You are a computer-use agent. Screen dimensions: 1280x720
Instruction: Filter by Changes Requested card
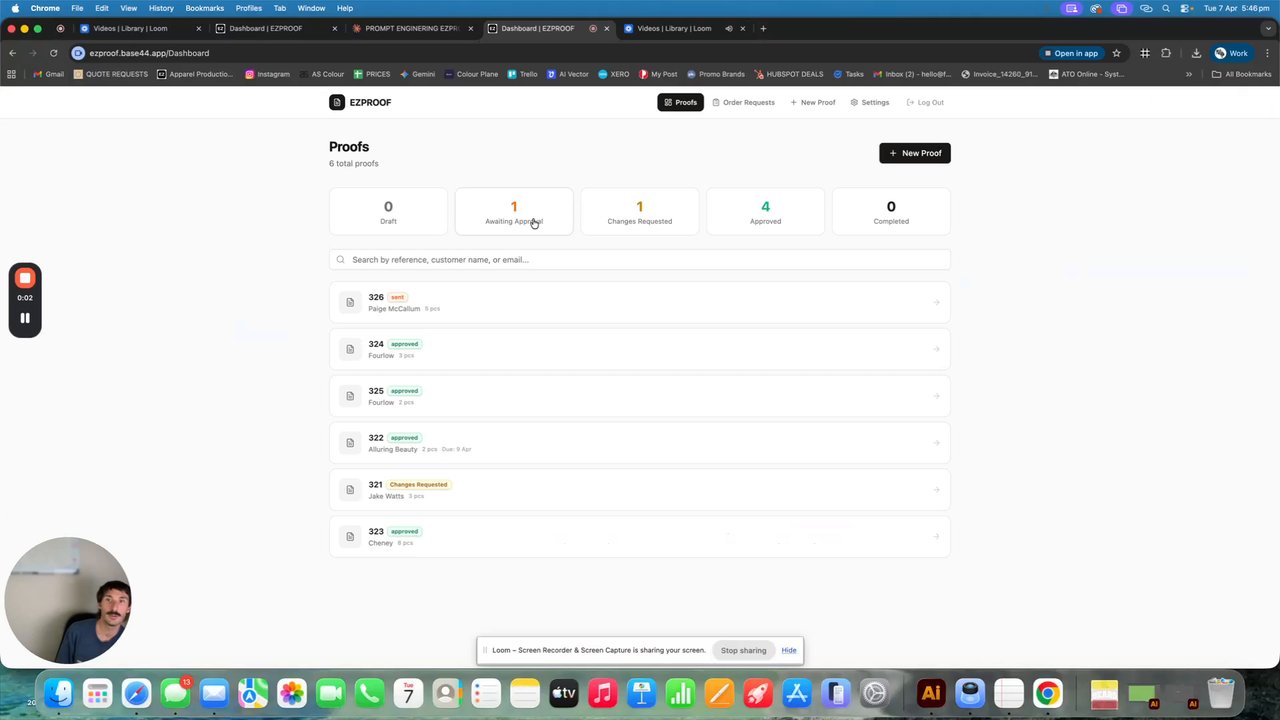[640, 211]
